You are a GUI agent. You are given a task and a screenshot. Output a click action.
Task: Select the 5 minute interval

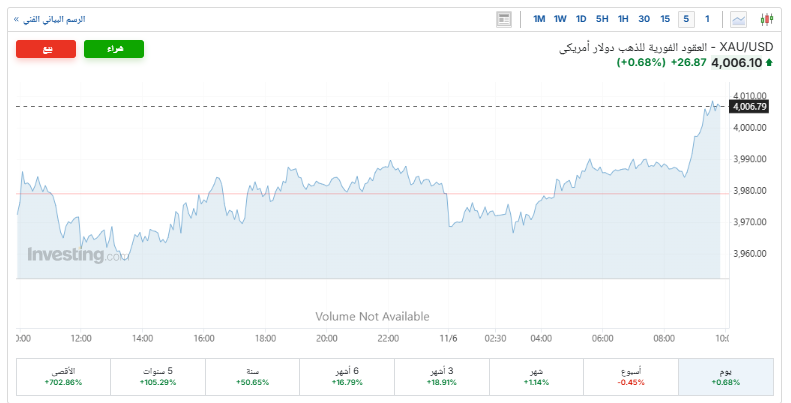[686, 19]
